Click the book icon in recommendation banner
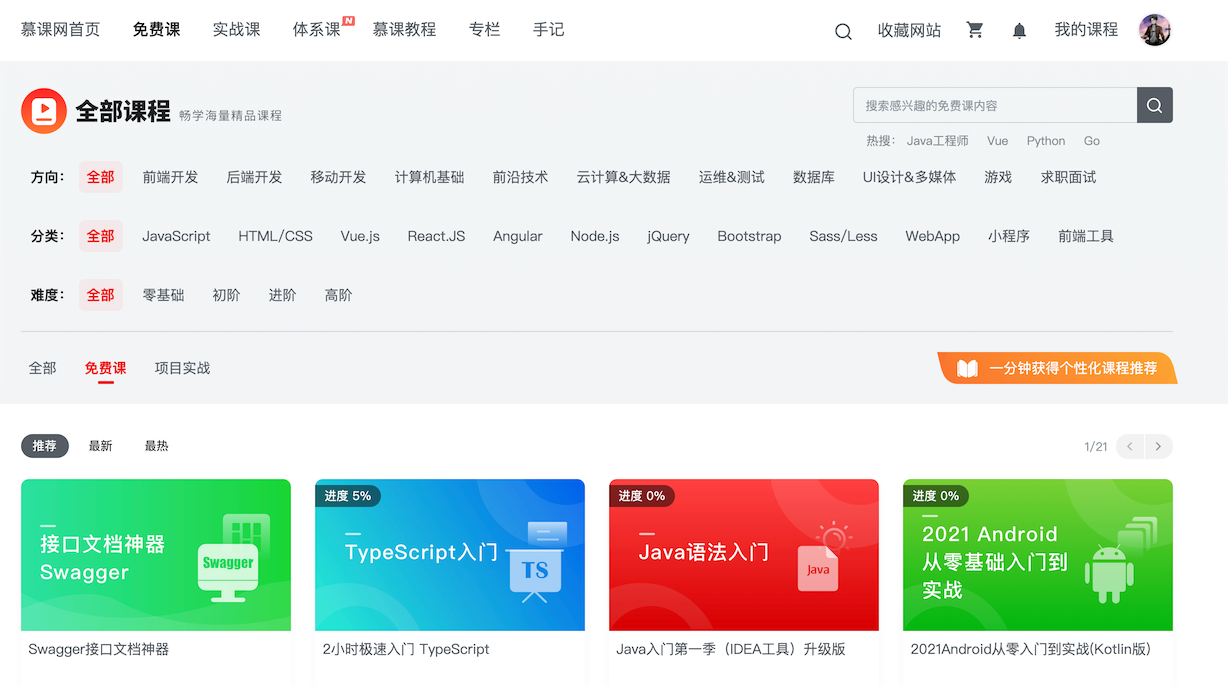Image resolution: width=1228 pixels, height=687 pixels. click(967, 368)
